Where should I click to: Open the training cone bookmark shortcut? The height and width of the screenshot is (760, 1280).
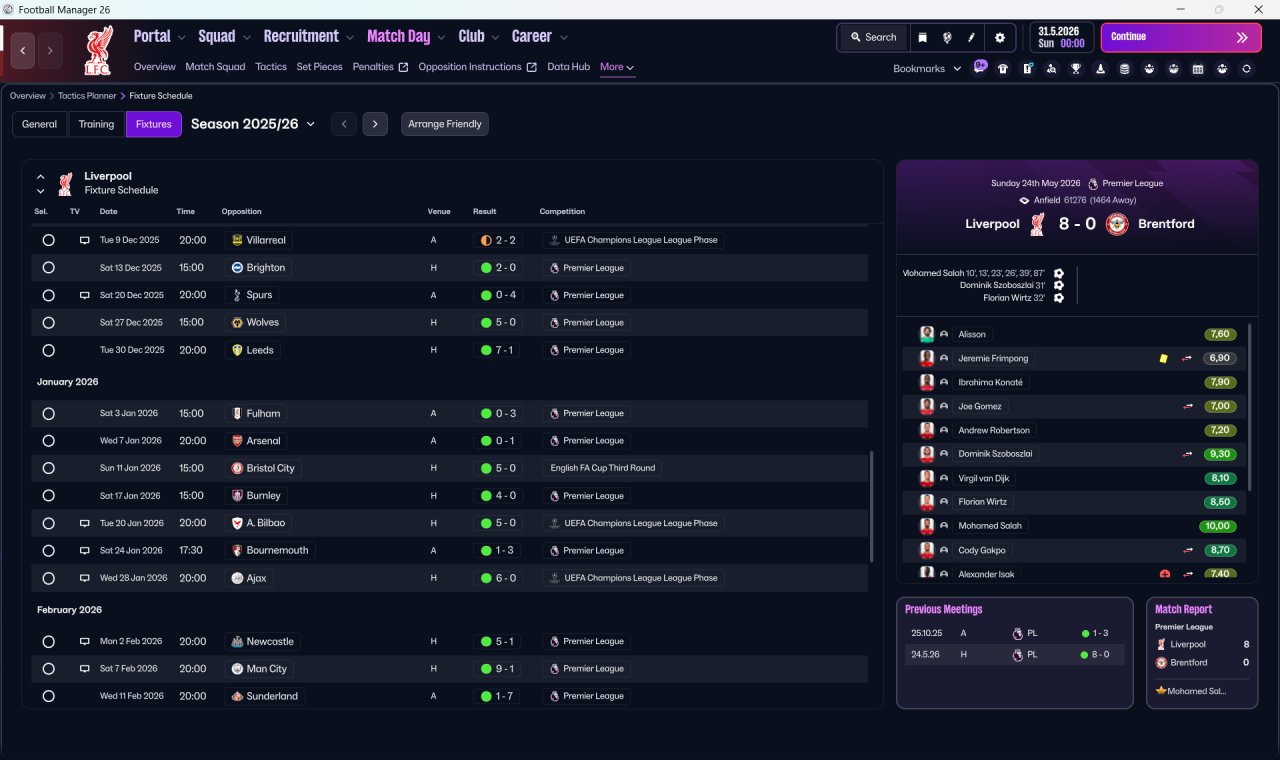pos(1100,69)
